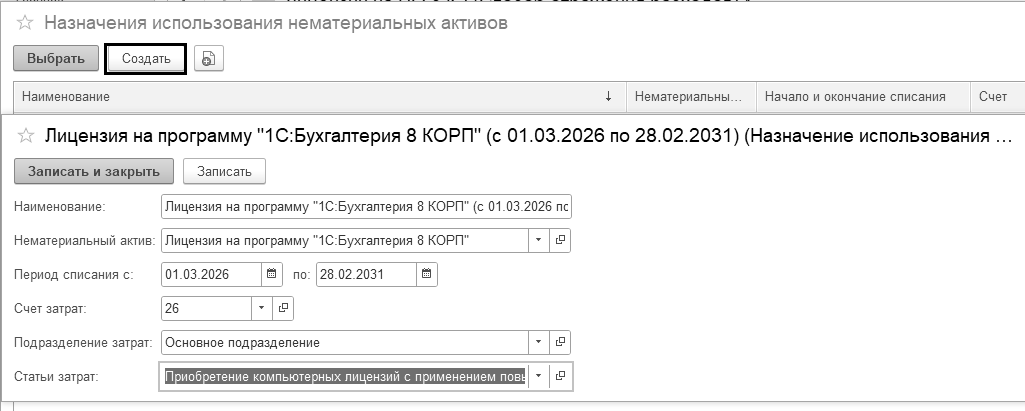Viewport: 1025px width, 411px height.
Task: Expand the Статьи затрат dropdown
Action: pos(539,376)
